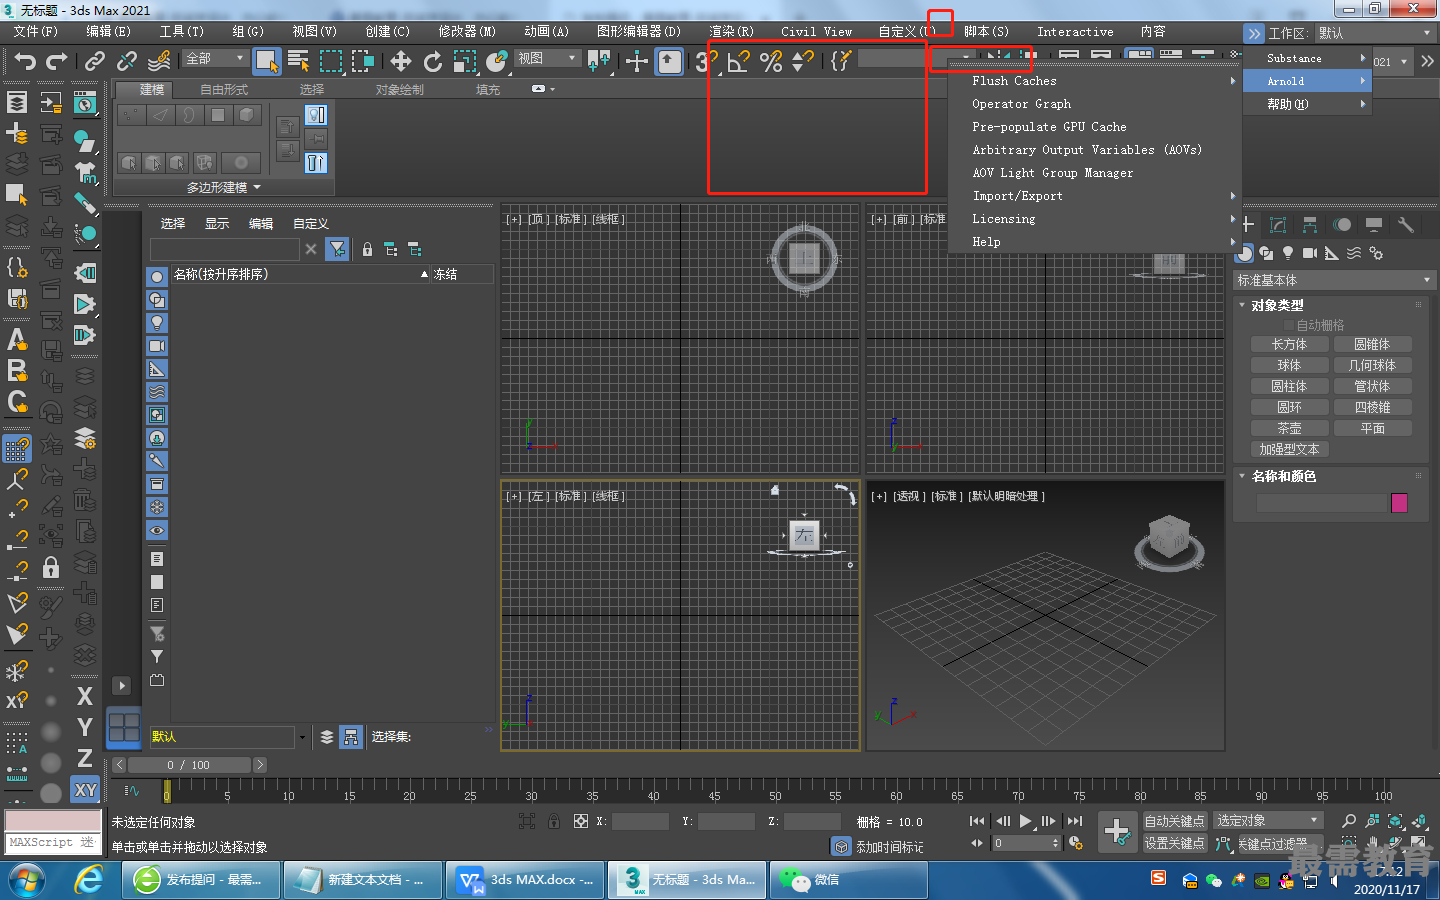Open the Modify tab in the command panel
This screenshot has width=1440, height=900.
(x=1277, y=225)
